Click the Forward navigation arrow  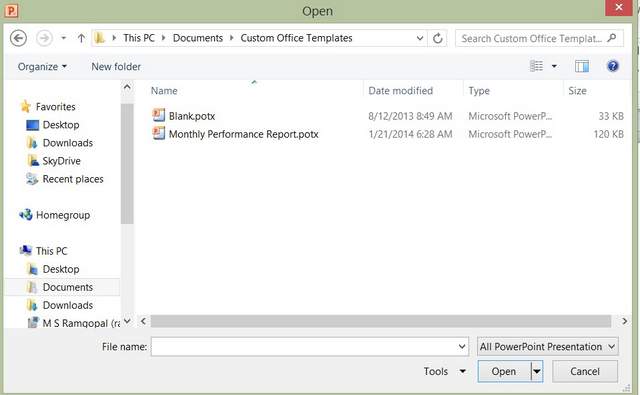tap(44, 38)
